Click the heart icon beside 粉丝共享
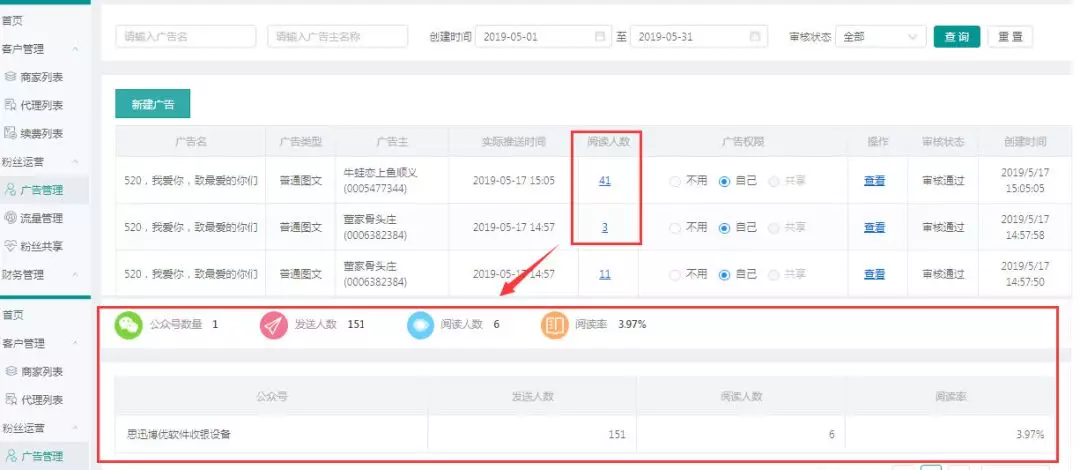 tap(10, 246)
